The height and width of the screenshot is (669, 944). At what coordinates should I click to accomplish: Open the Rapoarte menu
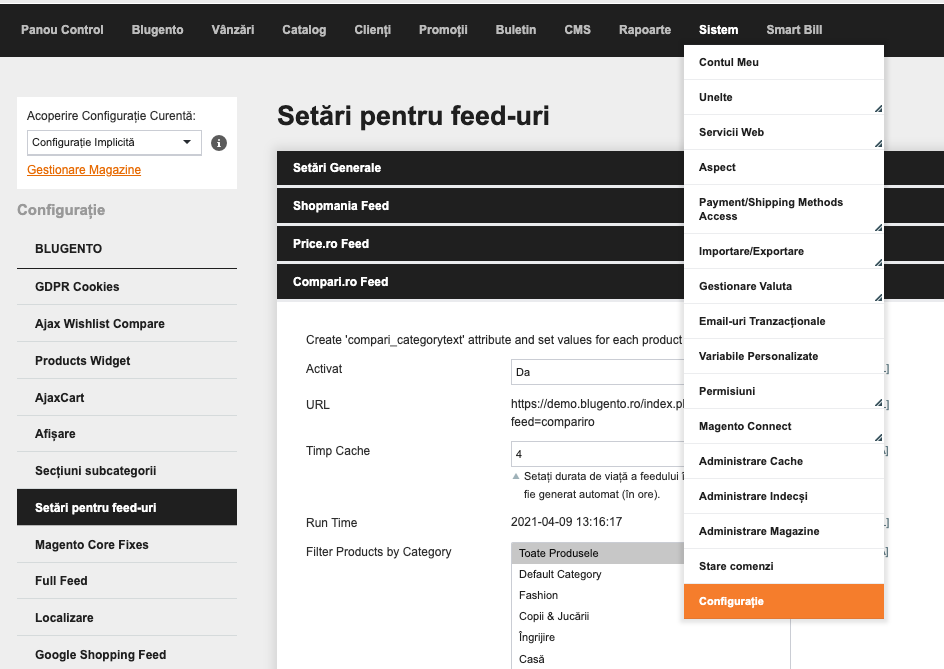tap(645, 30)
